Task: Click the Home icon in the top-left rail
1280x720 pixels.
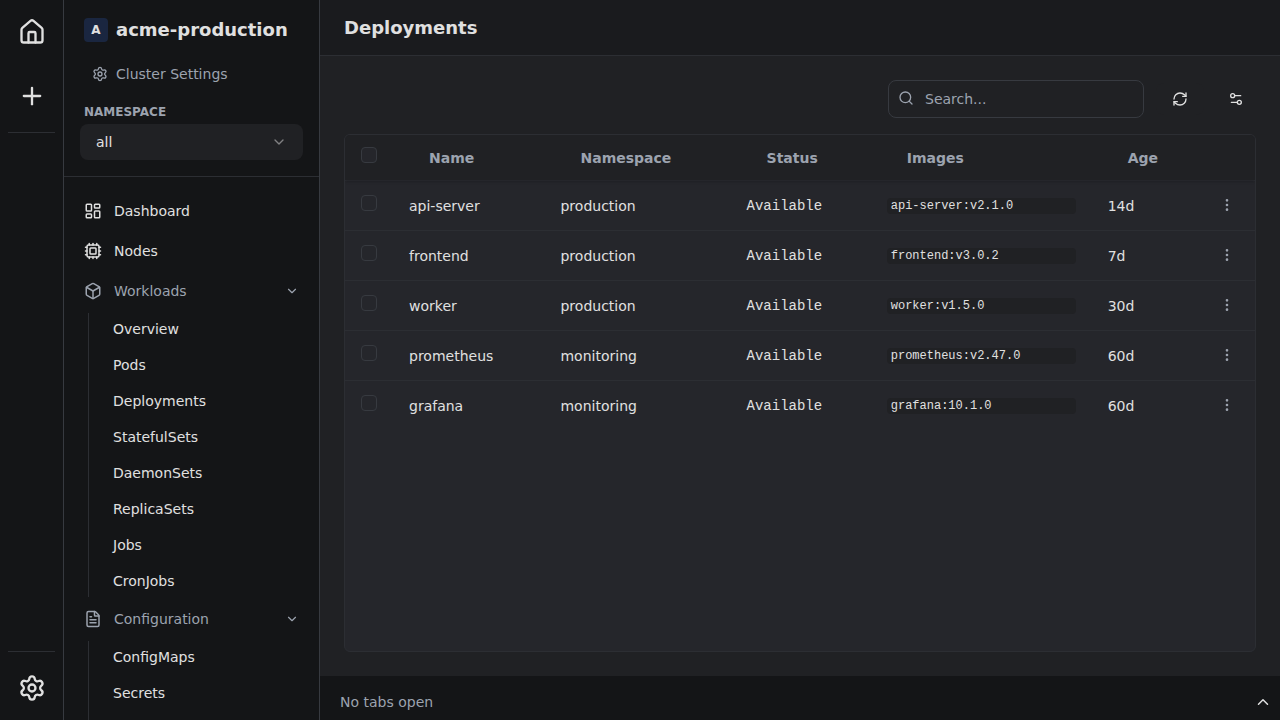Action: tap(31, 31)
